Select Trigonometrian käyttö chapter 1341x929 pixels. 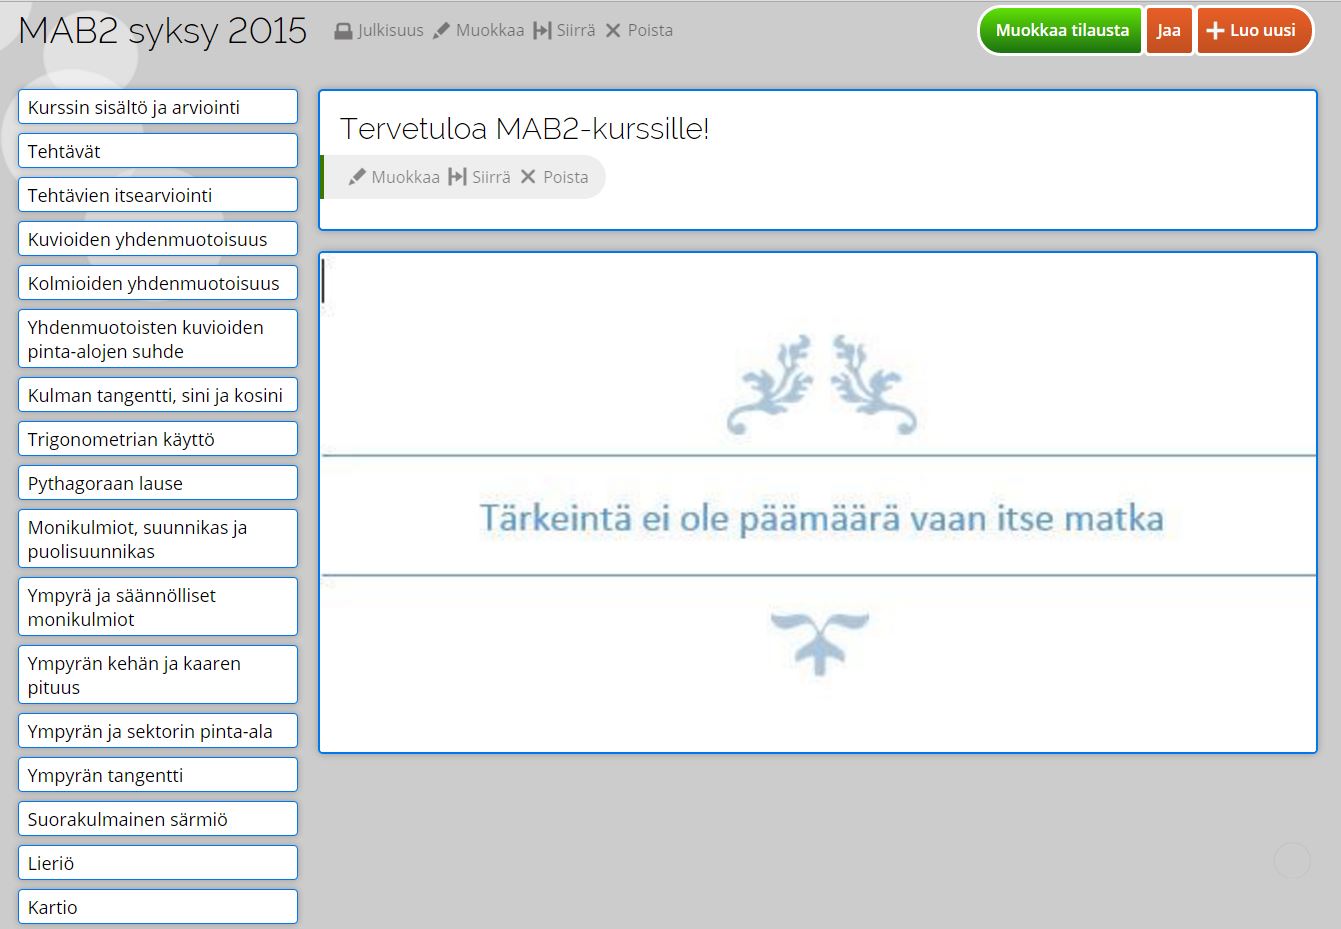(158, 439)
